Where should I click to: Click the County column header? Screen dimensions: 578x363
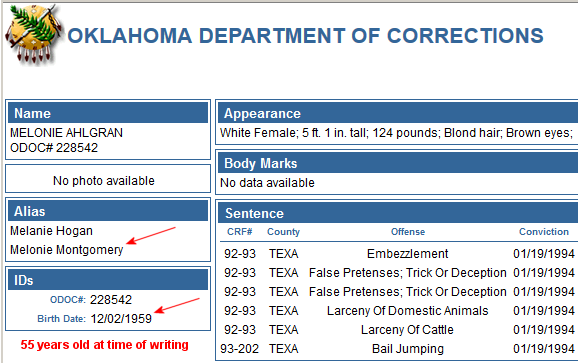click(x=283, y=232)
